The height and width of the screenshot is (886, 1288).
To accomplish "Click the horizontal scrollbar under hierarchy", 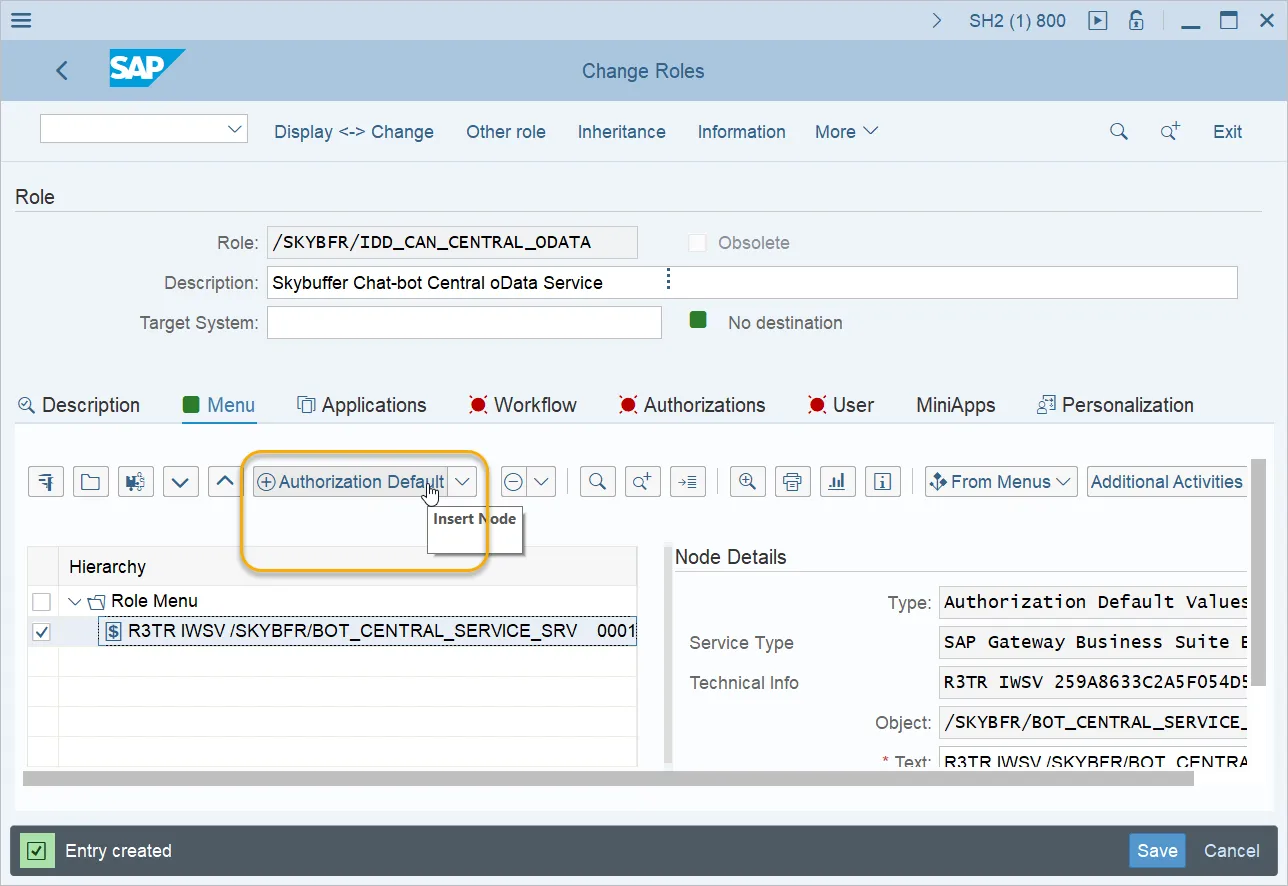I will [x=608, y=778].
